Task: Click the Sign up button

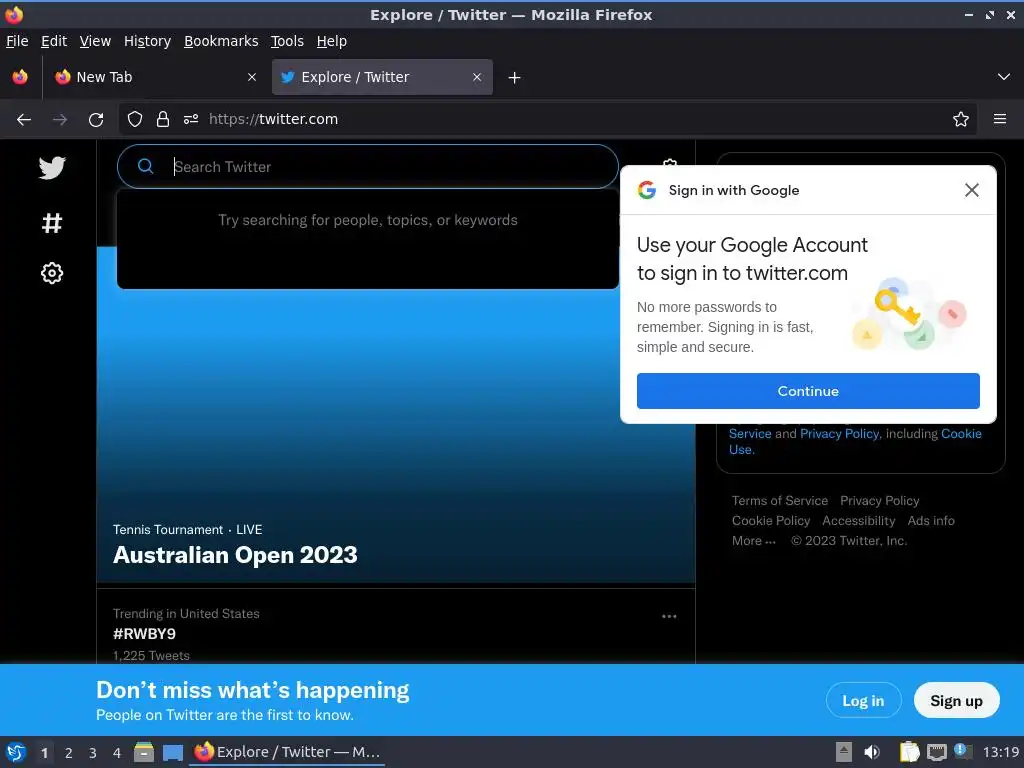Action: [956, 701]
